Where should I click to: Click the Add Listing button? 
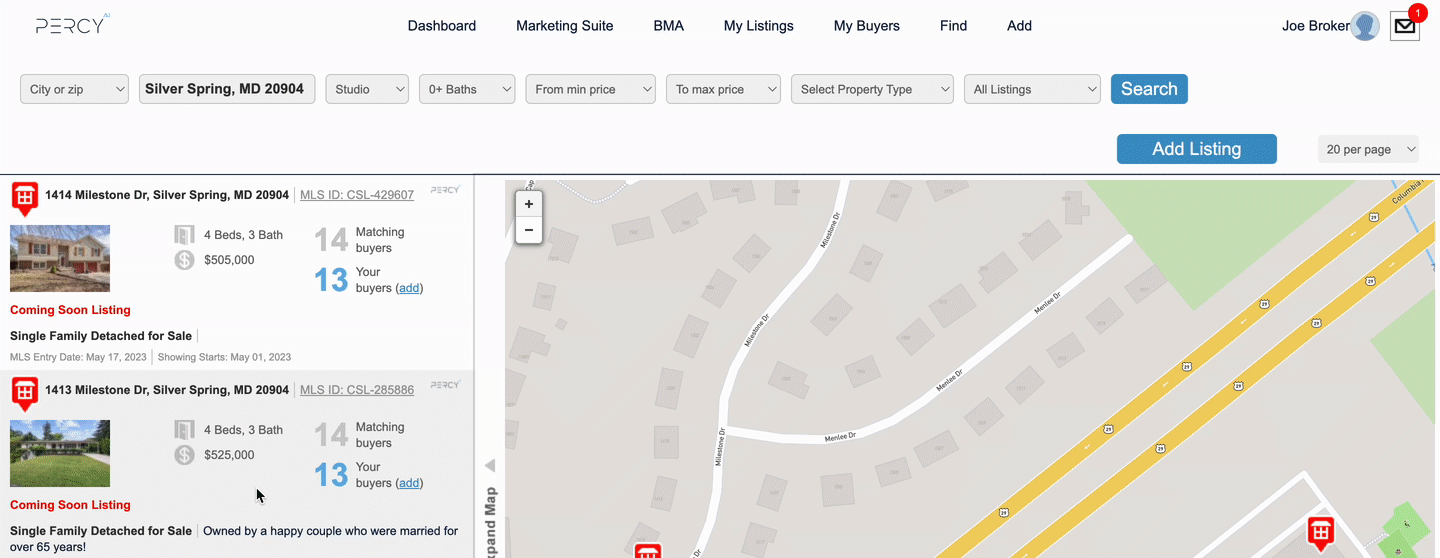(x=1196, y=149)
